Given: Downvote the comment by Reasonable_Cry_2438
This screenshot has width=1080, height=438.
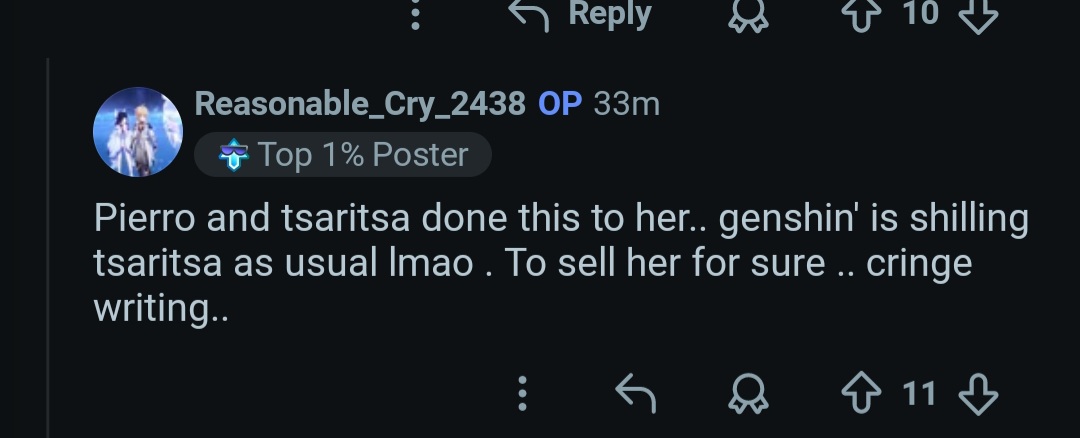Looking at the screenshot, I should [x=978, y=394].
